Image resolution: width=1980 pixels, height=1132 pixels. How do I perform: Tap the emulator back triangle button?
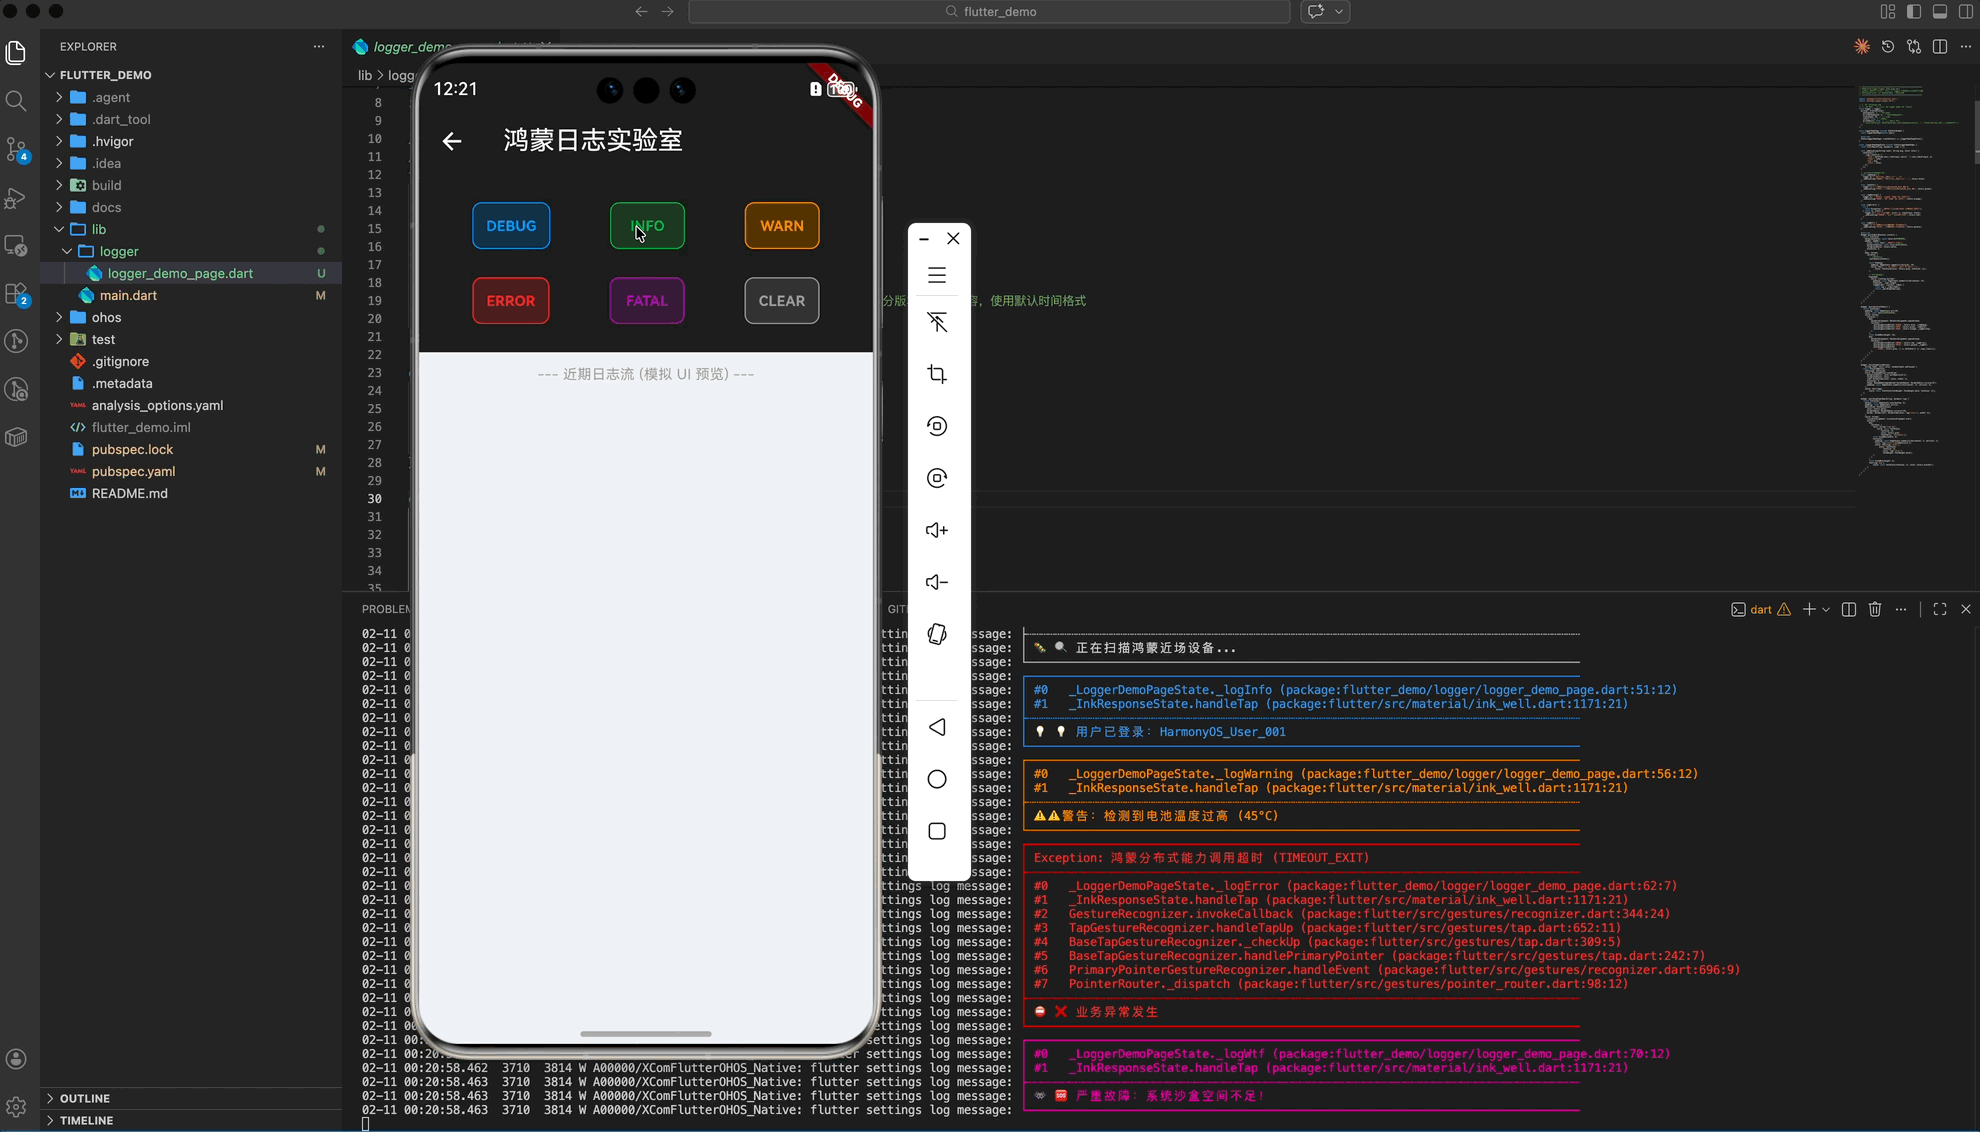tap(937, 727)
